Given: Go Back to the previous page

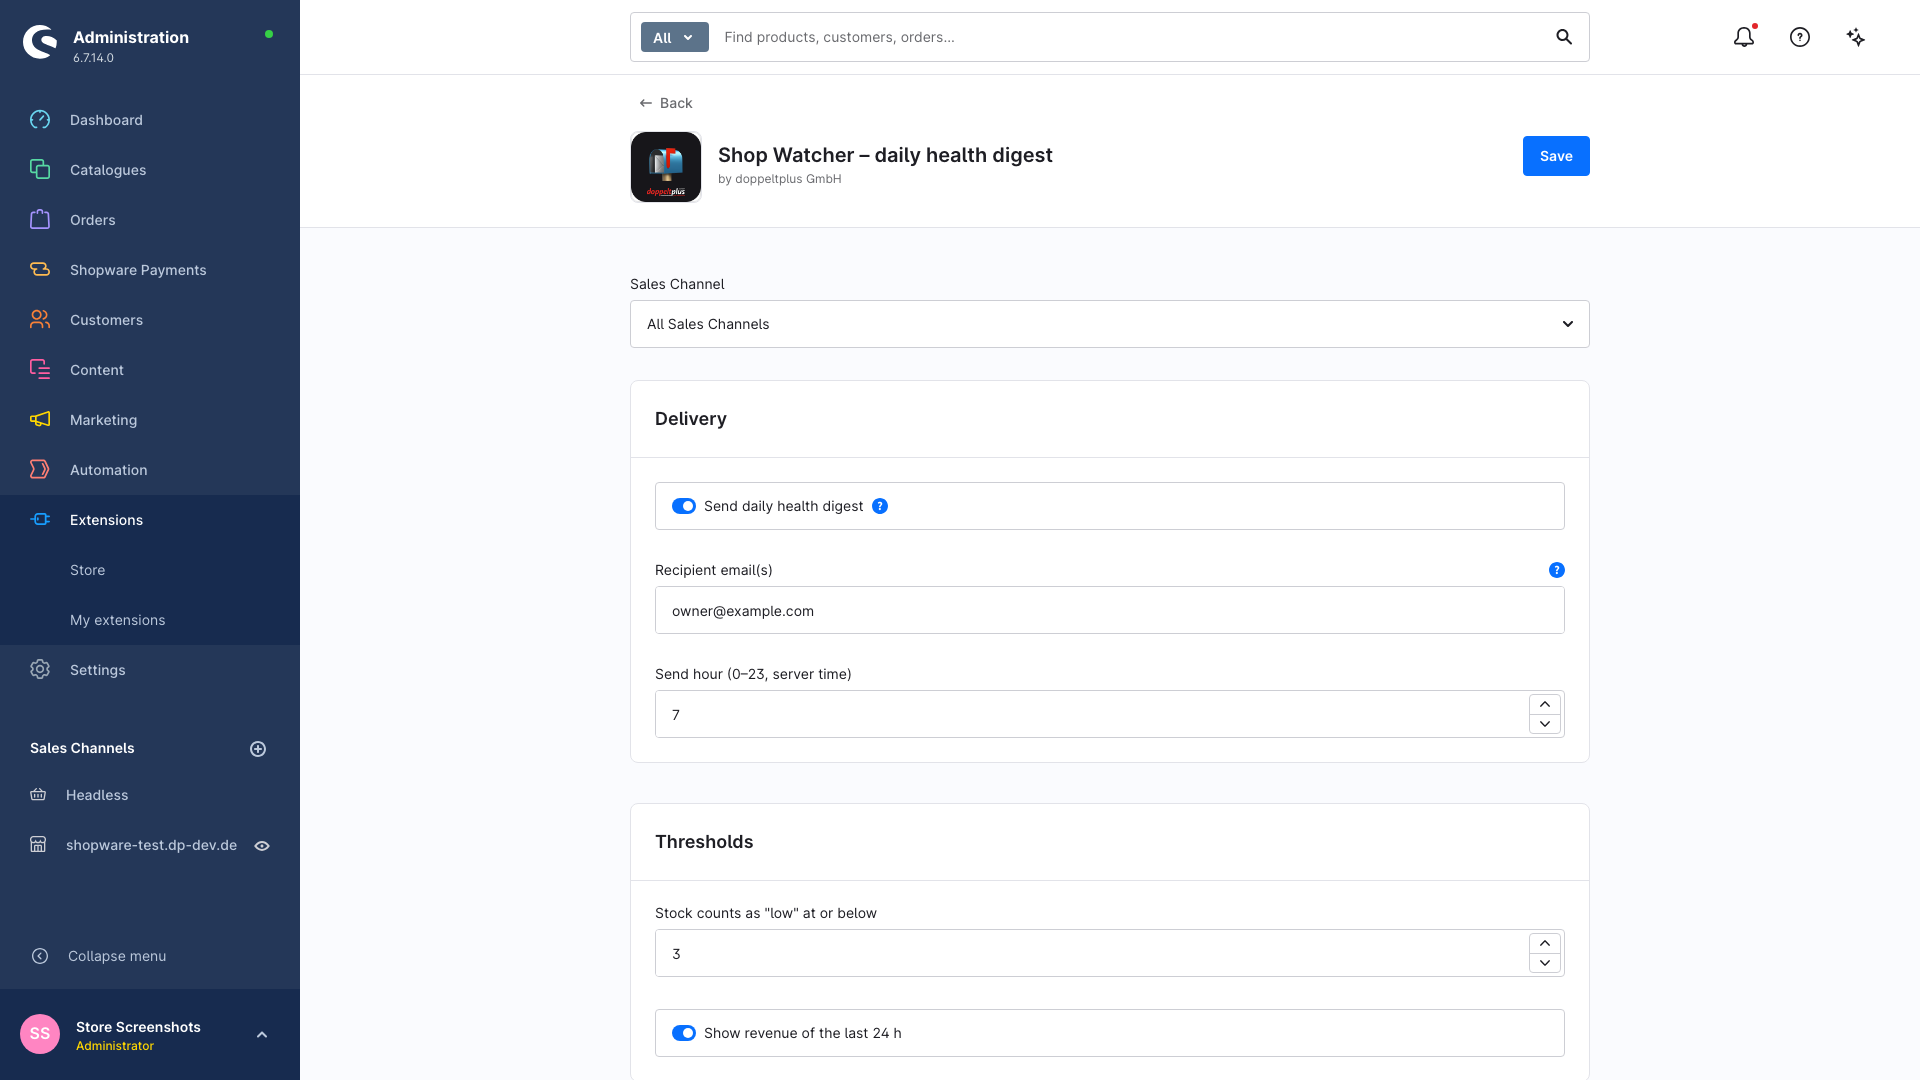Looking at the screenshot, I should [x=666, y=103].
